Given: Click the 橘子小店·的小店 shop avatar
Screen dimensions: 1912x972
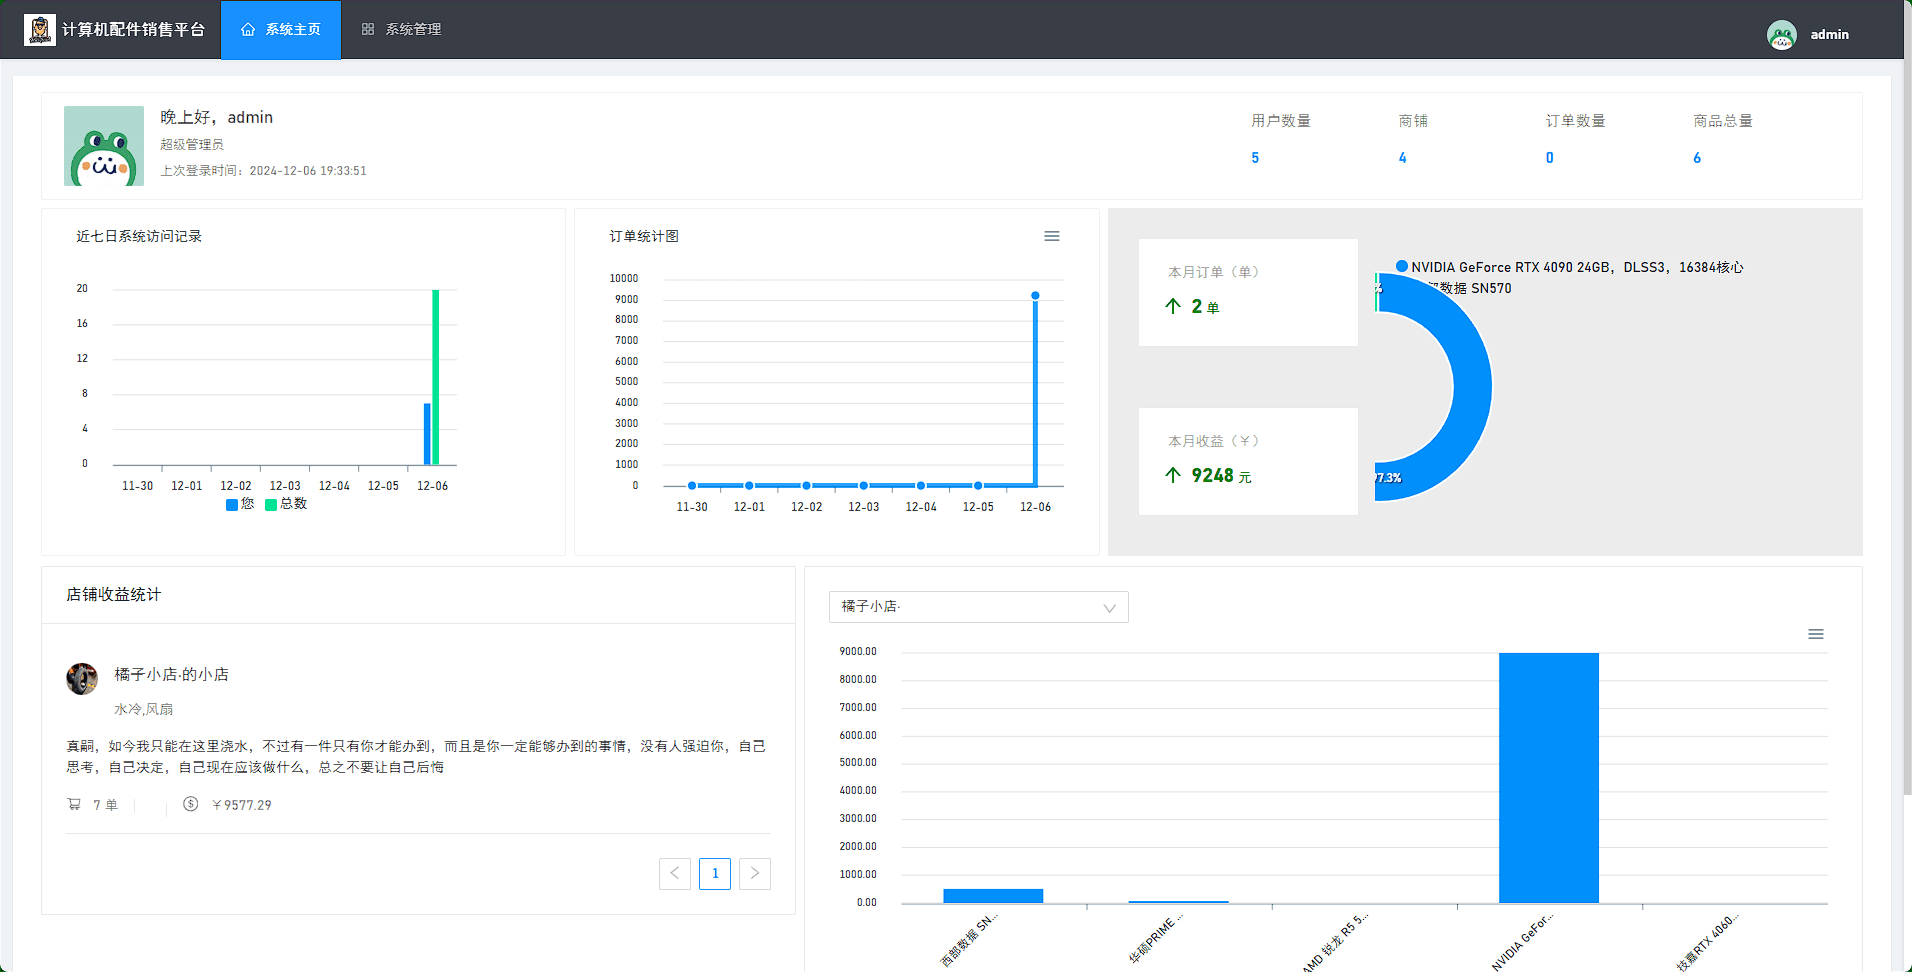Looking at the screenshot, I should point(82,679).
